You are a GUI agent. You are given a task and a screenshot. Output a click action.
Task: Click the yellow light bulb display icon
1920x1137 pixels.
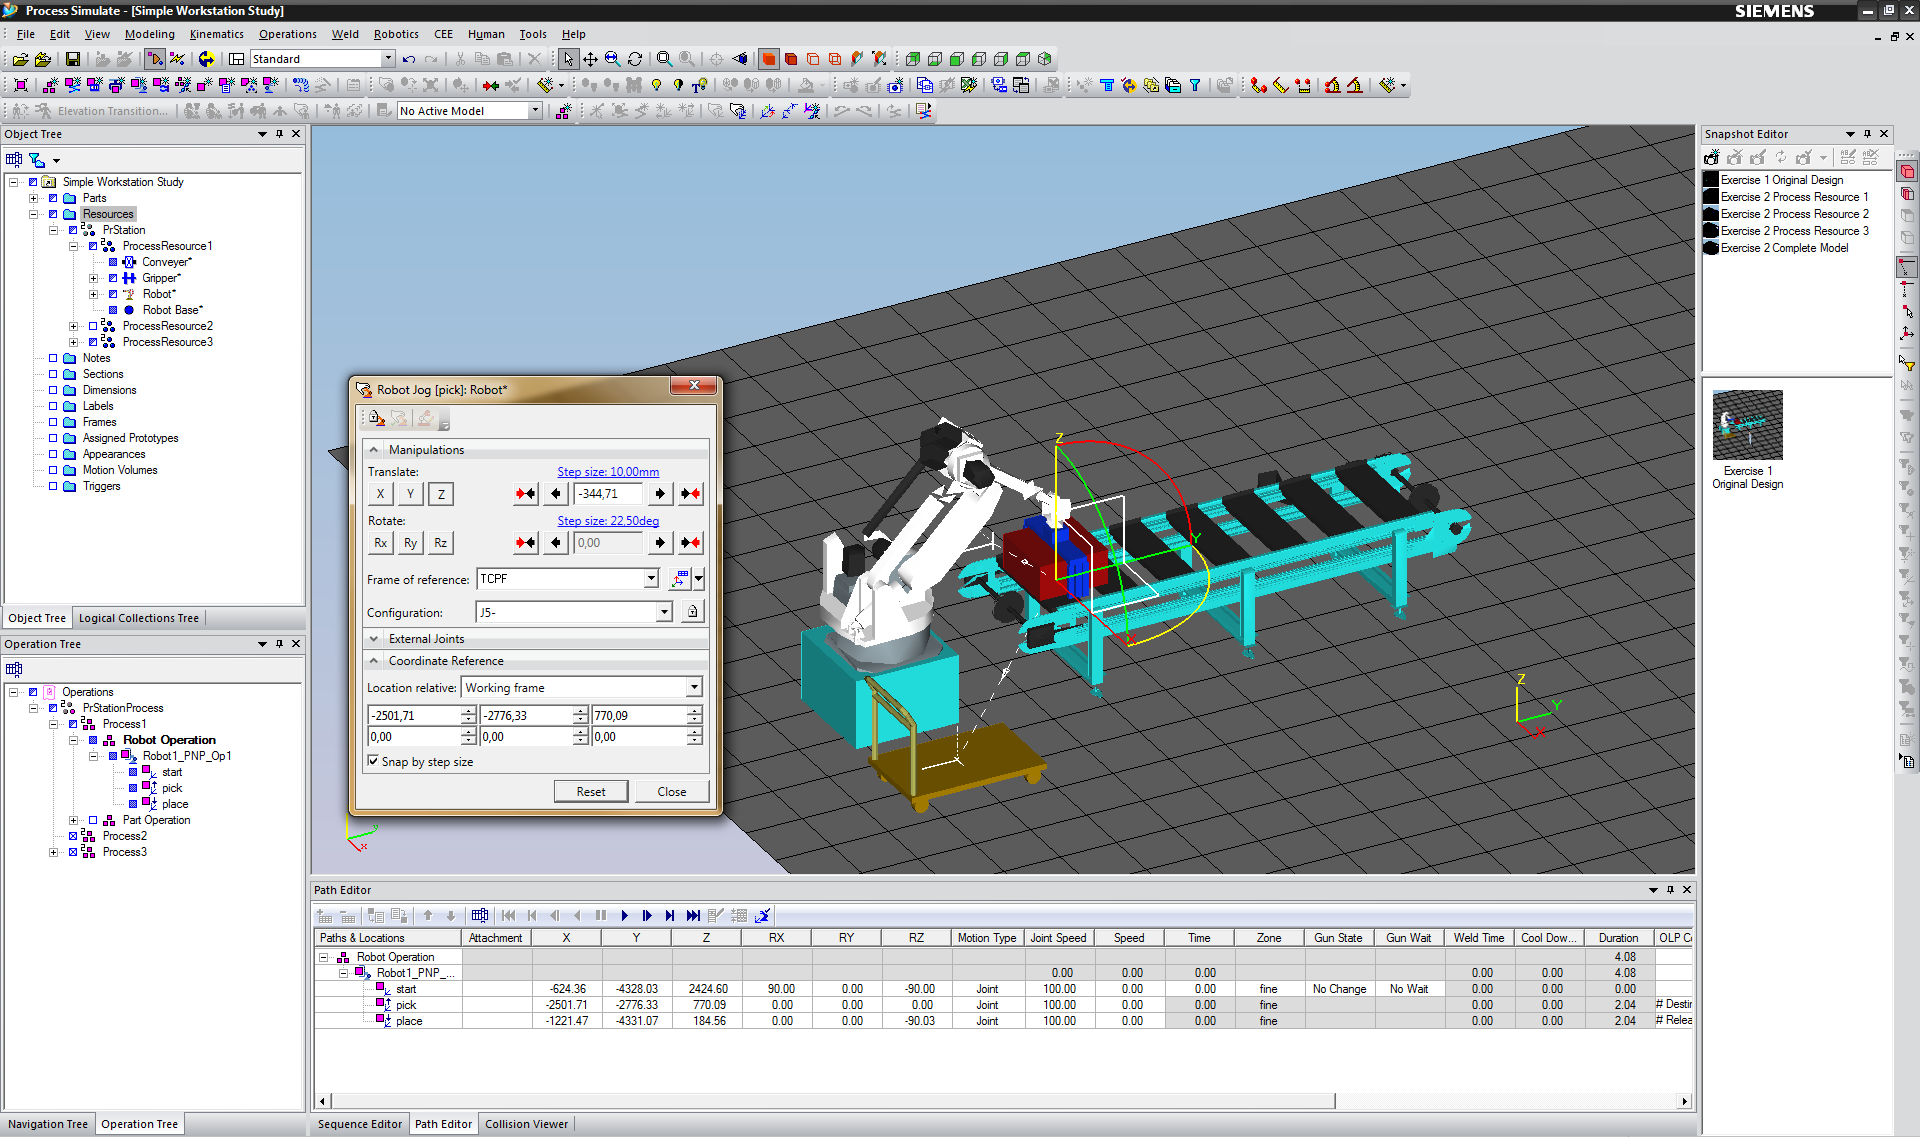click(656, 85)
